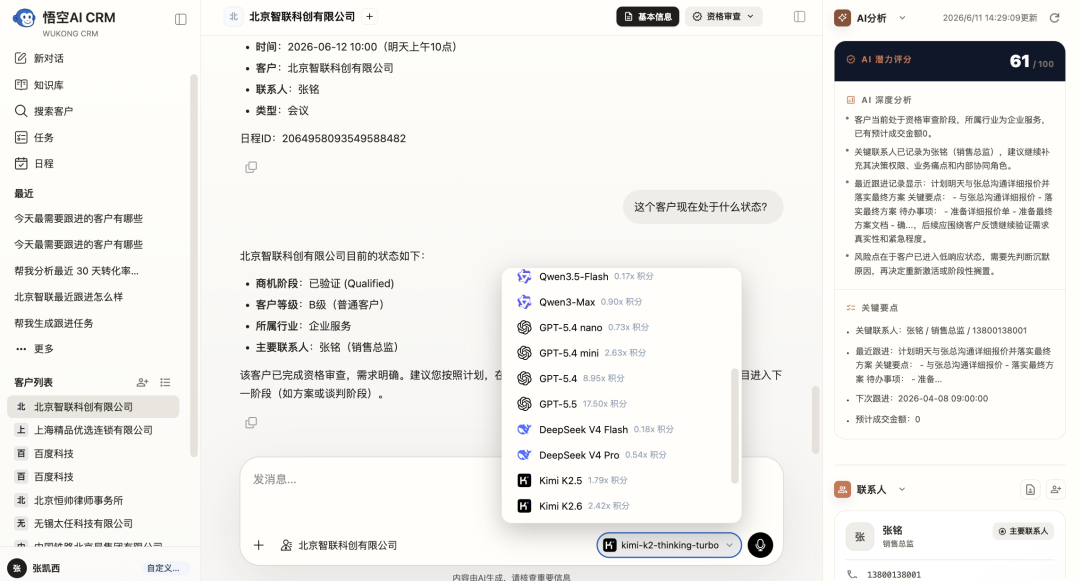Viewport: 1080px width, 581px height.
Task: Select customer 北京智联科创有限公司 in the list
Action: 93,407
